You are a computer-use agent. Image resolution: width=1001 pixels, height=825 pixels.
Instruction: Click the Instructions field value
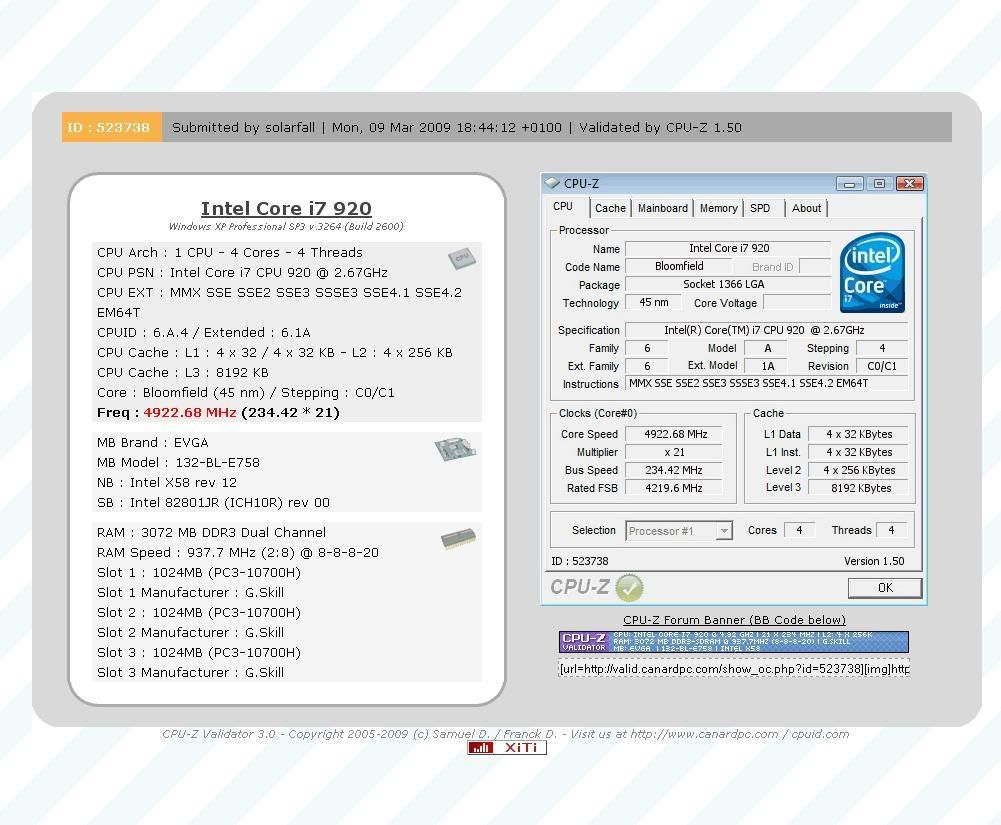[x=767, y=383]
